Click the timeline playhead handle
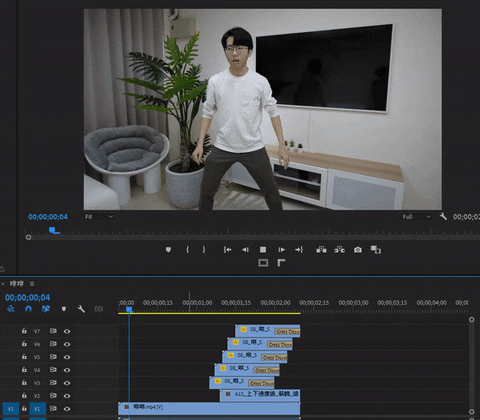480x420 pixels. 129,310
